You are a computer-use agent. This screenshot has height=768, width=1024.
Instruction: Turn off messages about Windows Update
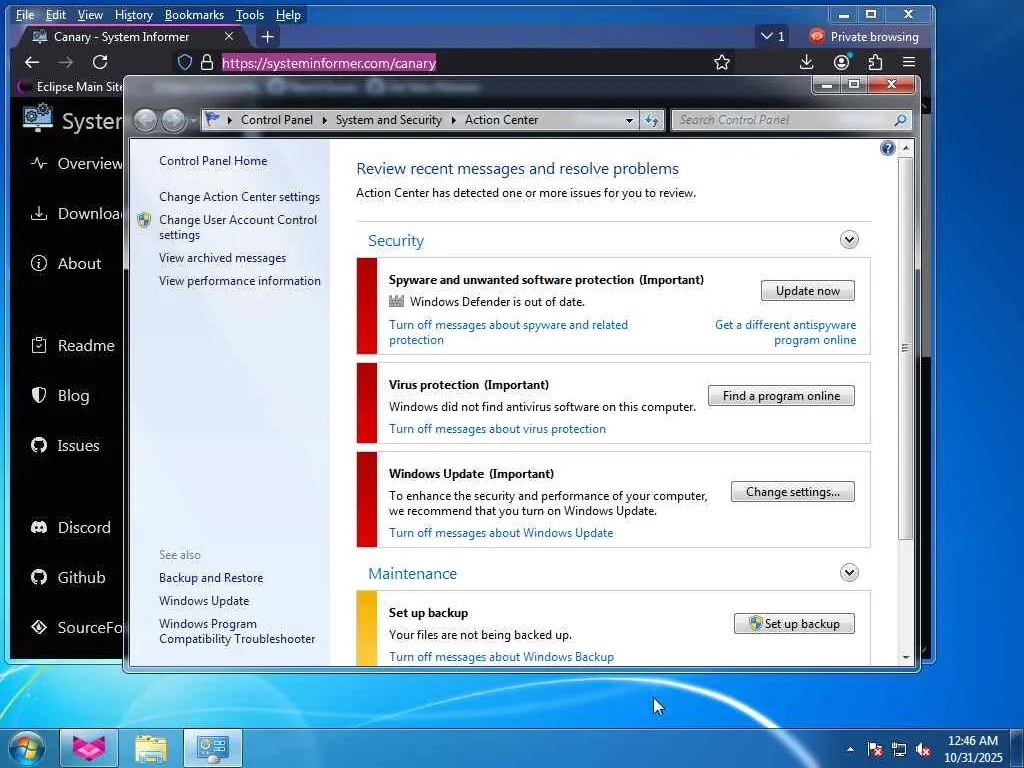[x=501, y=532]
